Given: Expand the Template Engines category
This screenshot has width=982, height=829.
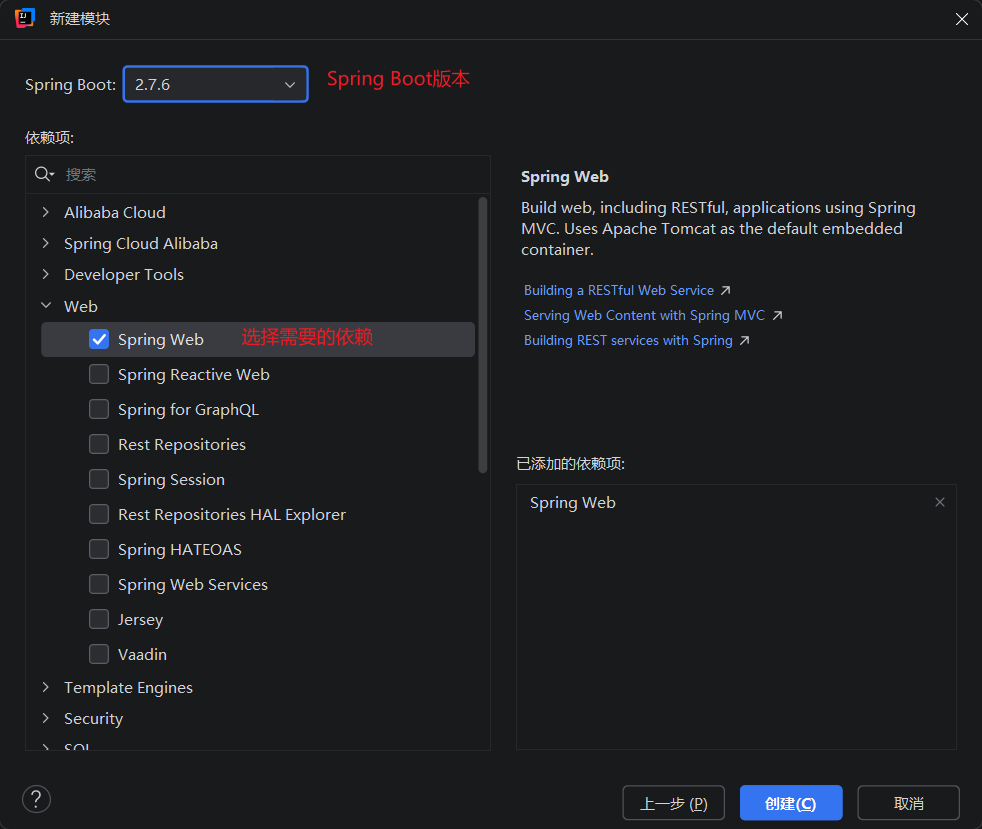Looking at the screenshot, I should (46, 687).
